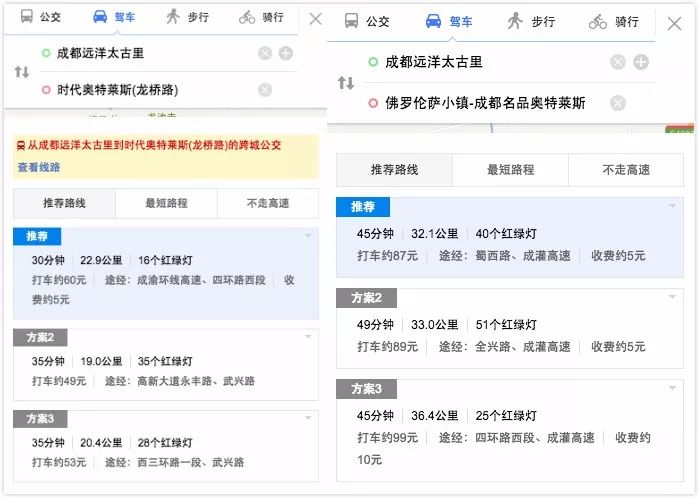Screen dimensions: 699x498
Task: Click the 打车约60元 text
Action: [58, 280]
